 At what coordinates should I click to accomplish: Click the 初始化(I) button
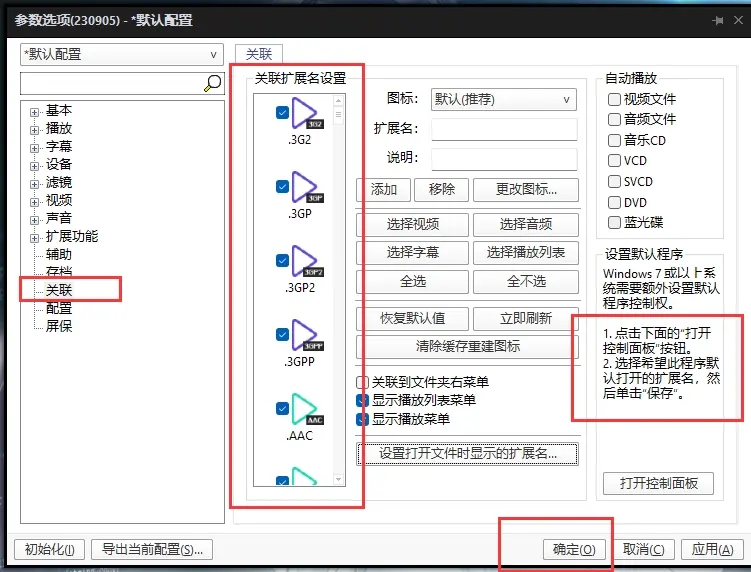49,549
